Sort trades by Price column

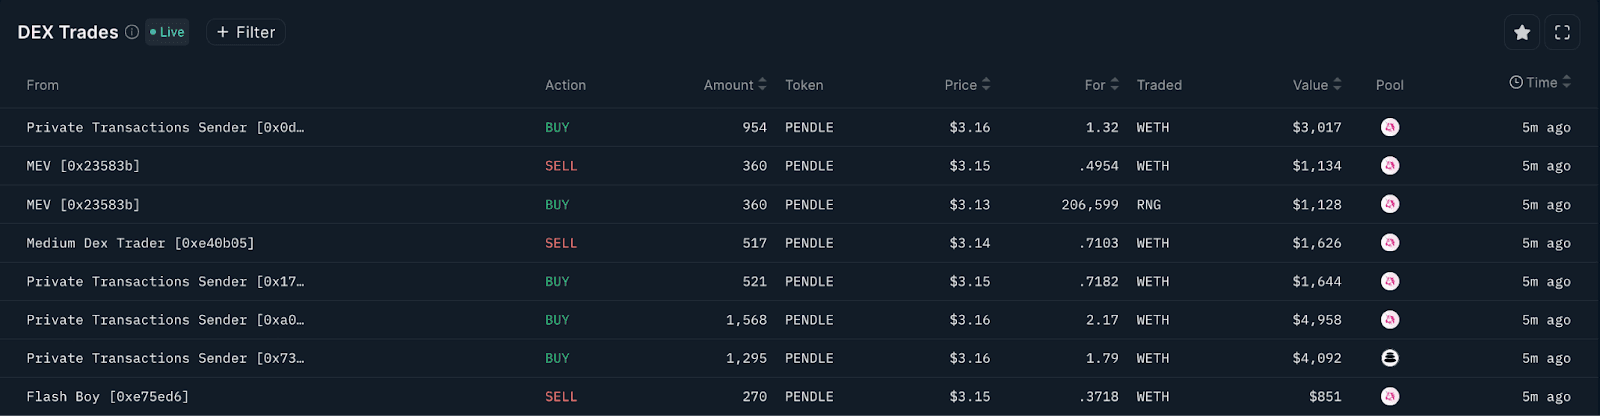pyautogui.click(x=967, y=85)
